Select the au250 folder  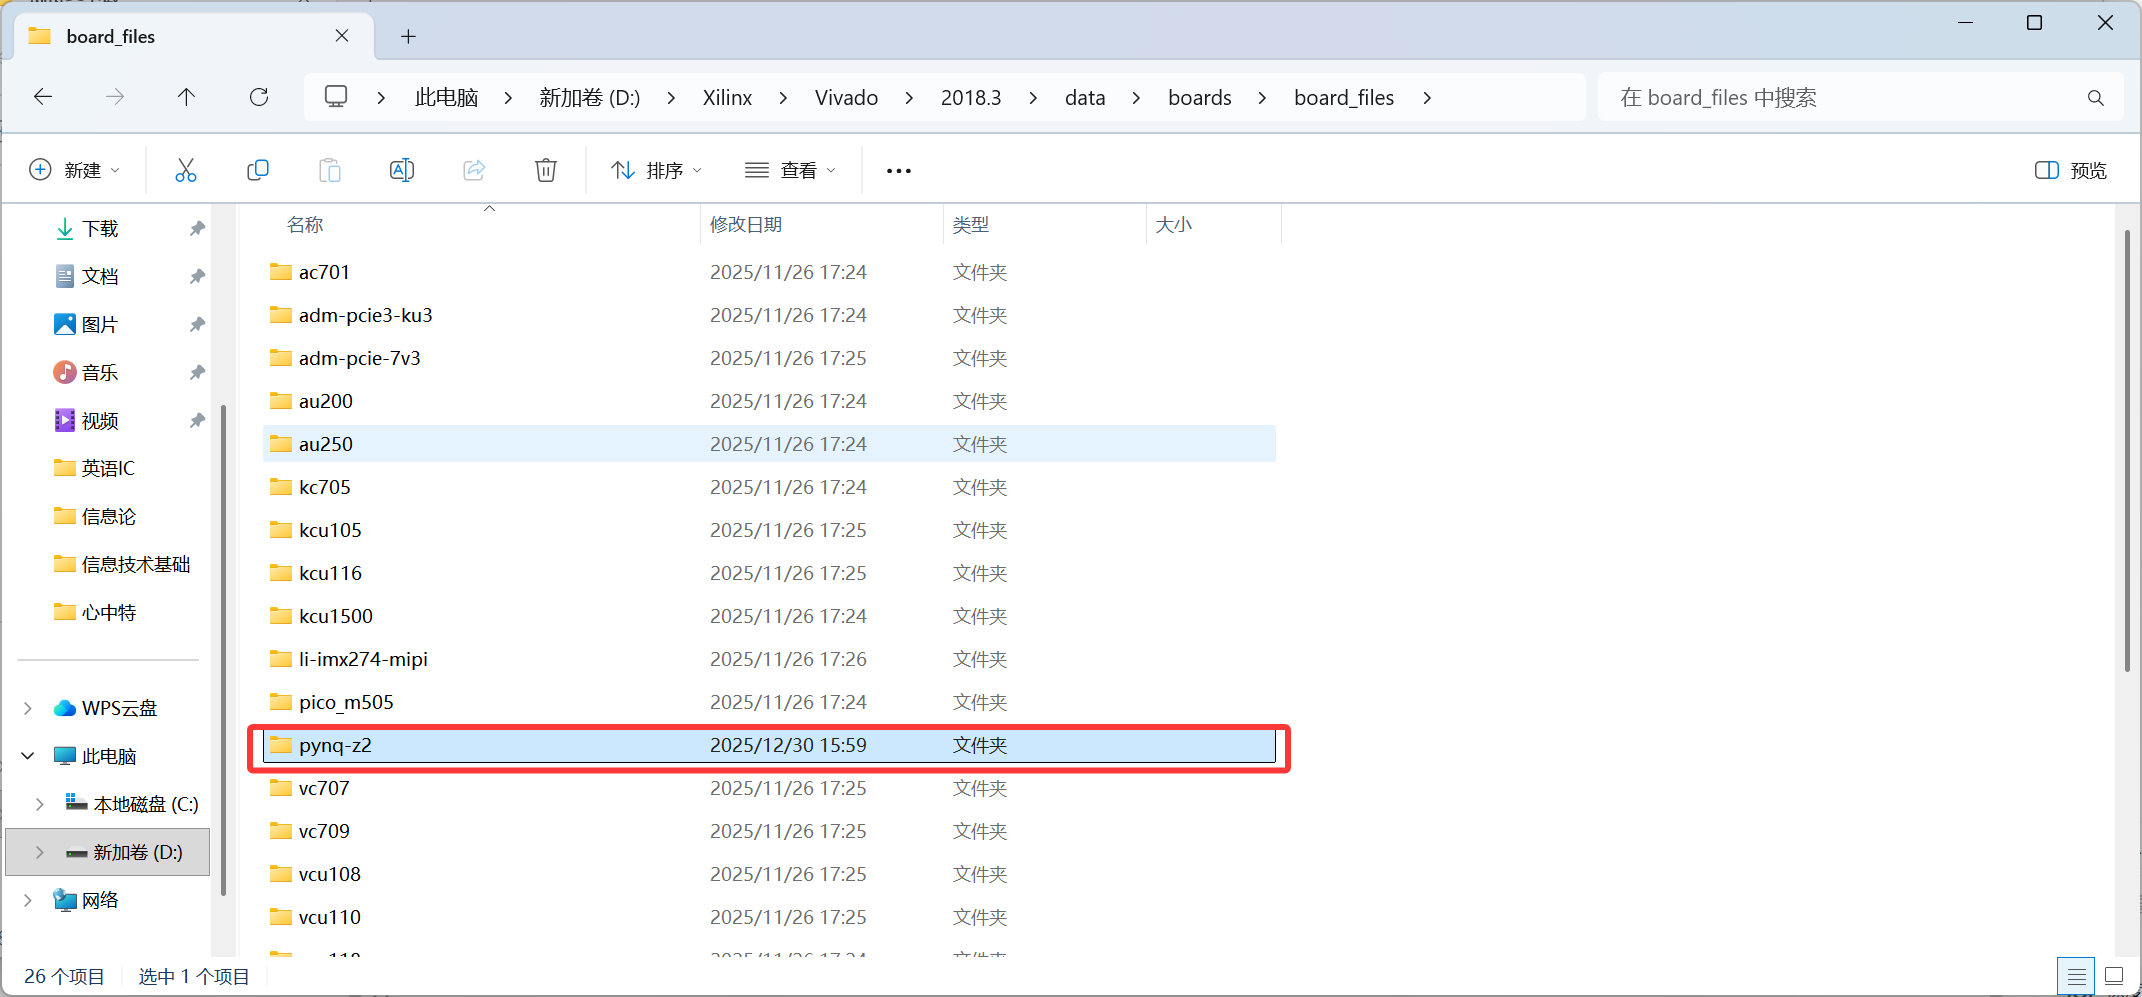point(769,444)
